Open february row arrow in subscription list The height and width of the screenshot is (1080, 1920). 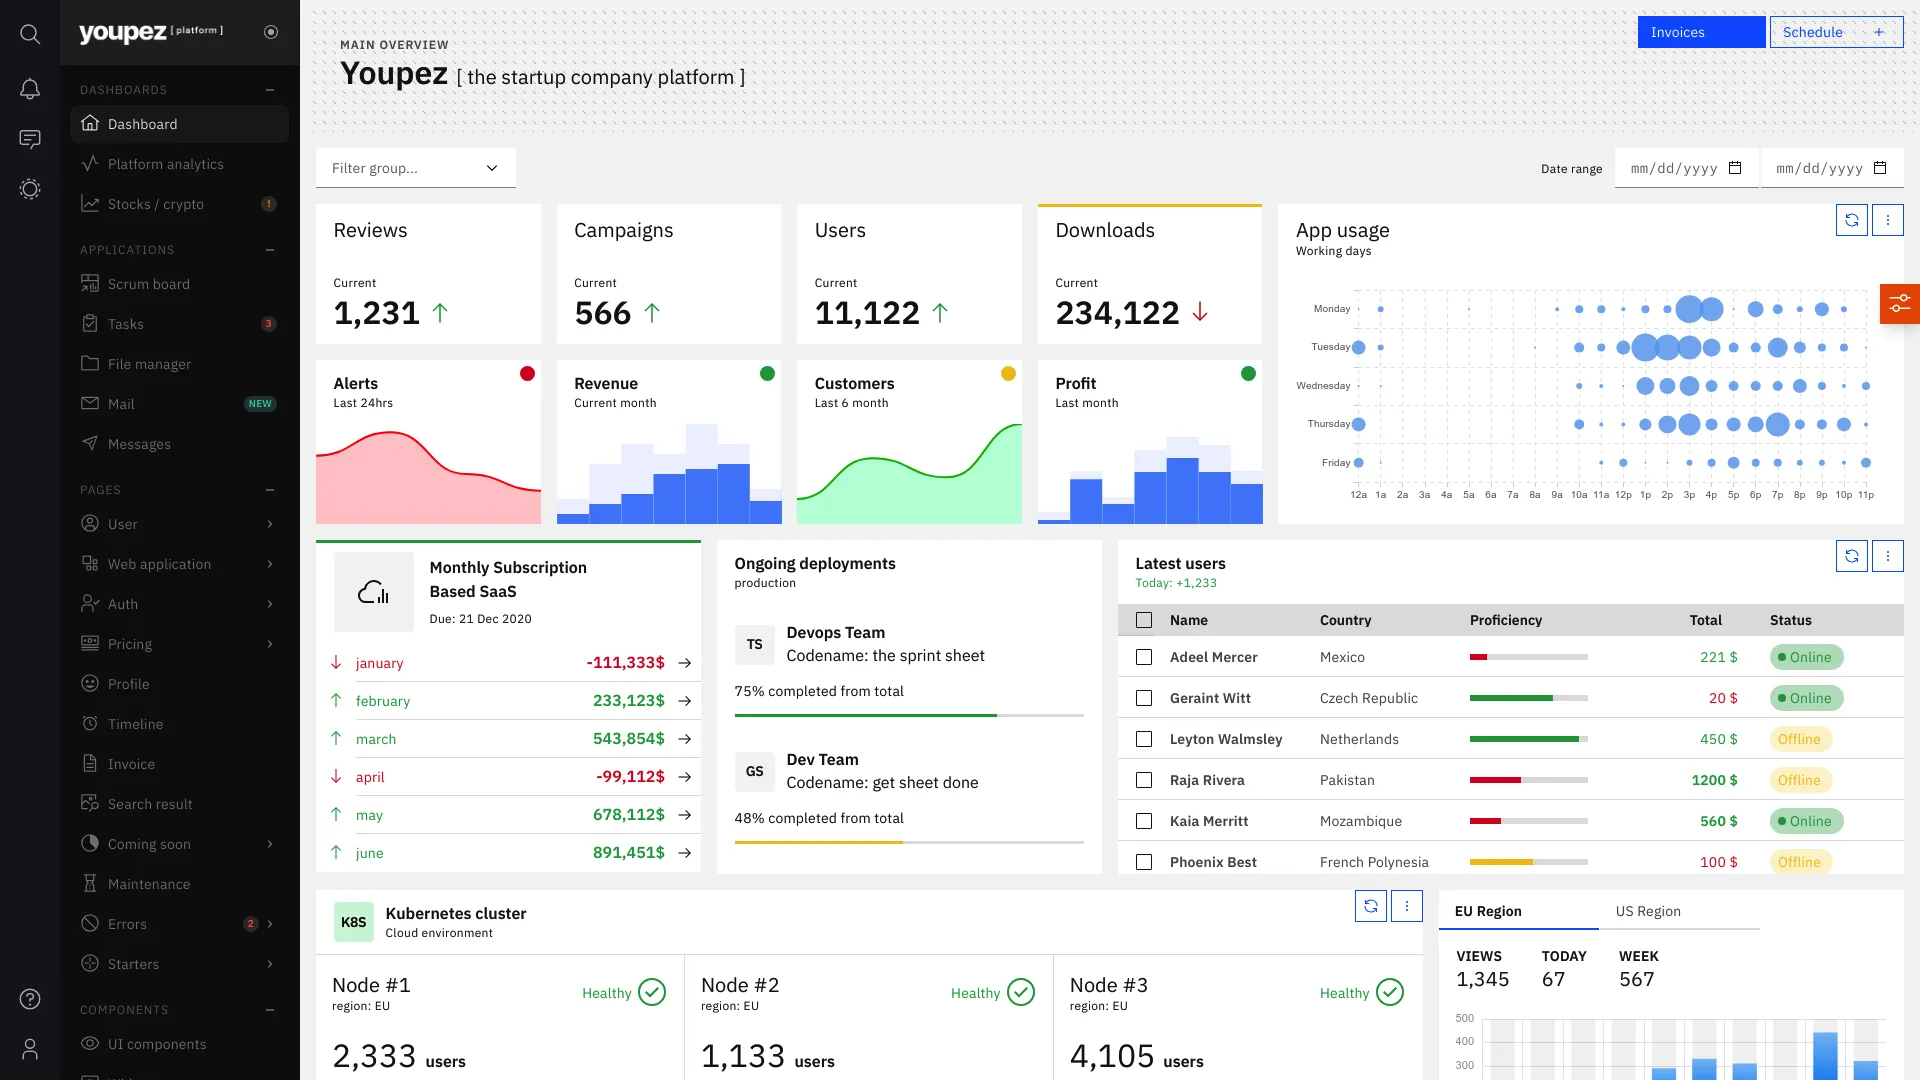(x=685, y=701)
